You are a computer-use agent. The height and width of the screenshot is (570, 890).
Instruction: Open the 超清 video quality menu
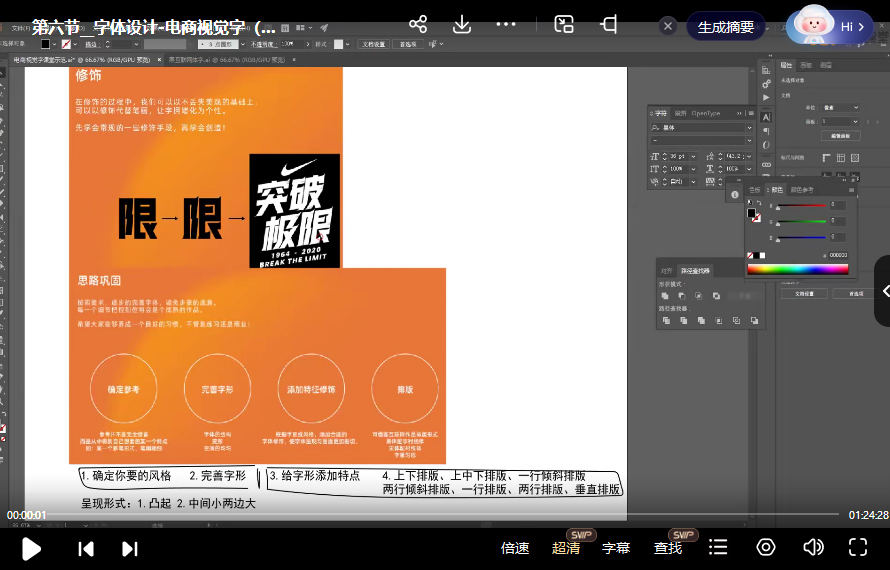566,548
